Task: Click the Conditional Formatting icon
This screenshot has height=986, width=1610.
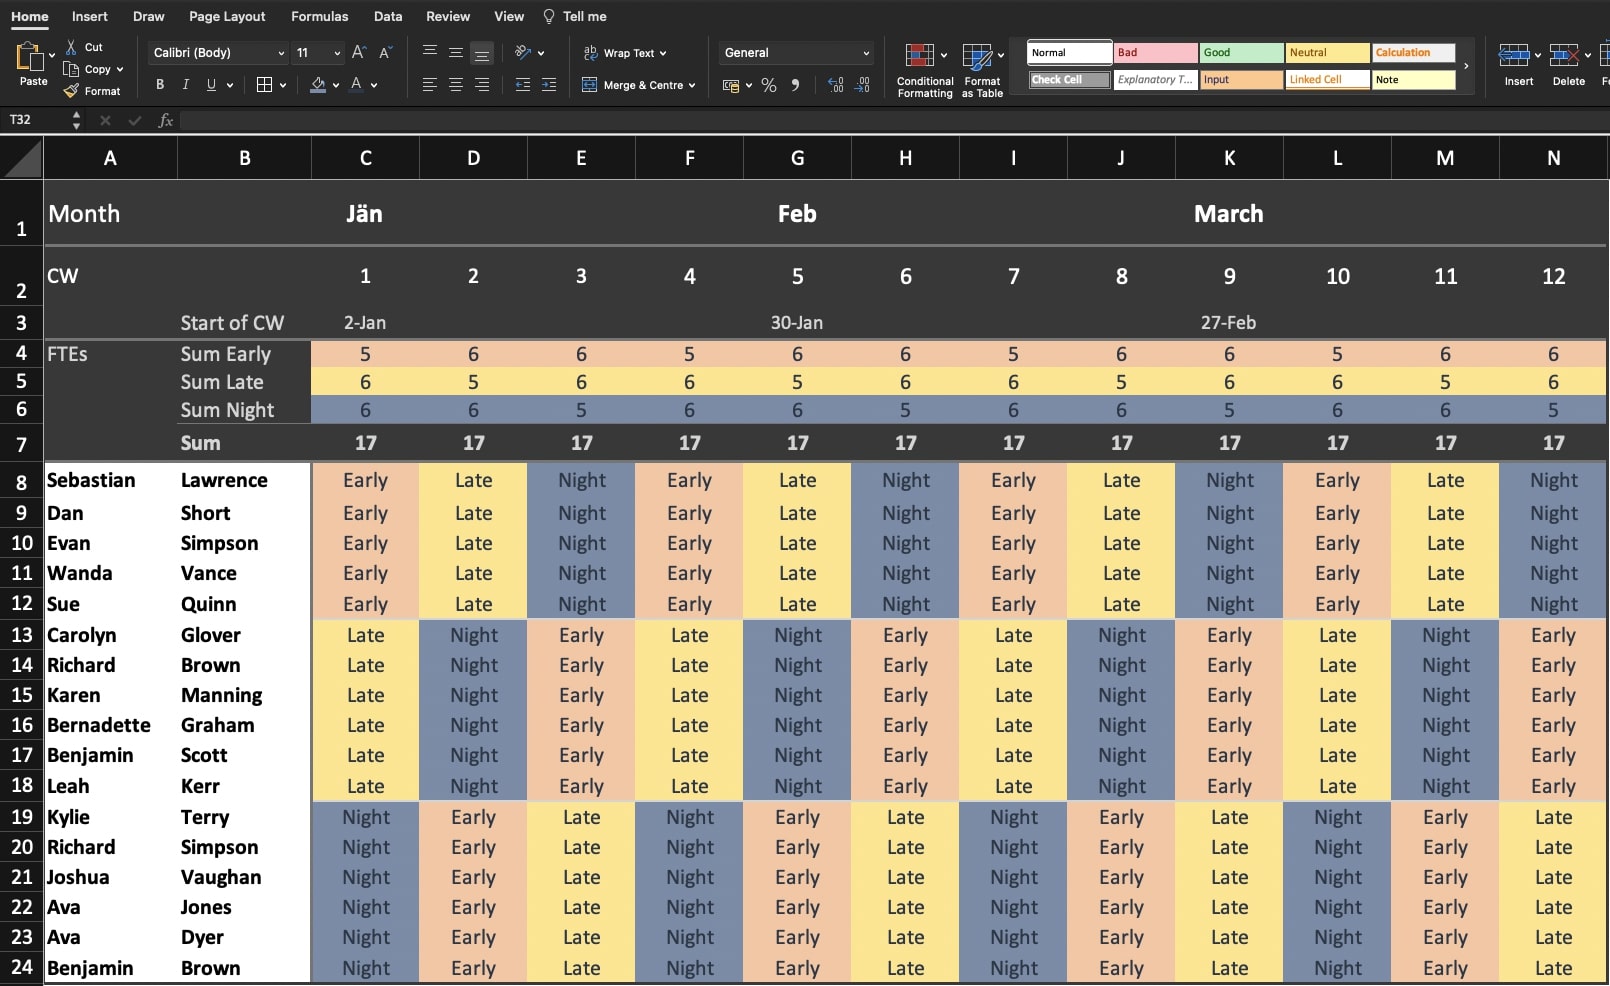Action: tap(919, 56)
